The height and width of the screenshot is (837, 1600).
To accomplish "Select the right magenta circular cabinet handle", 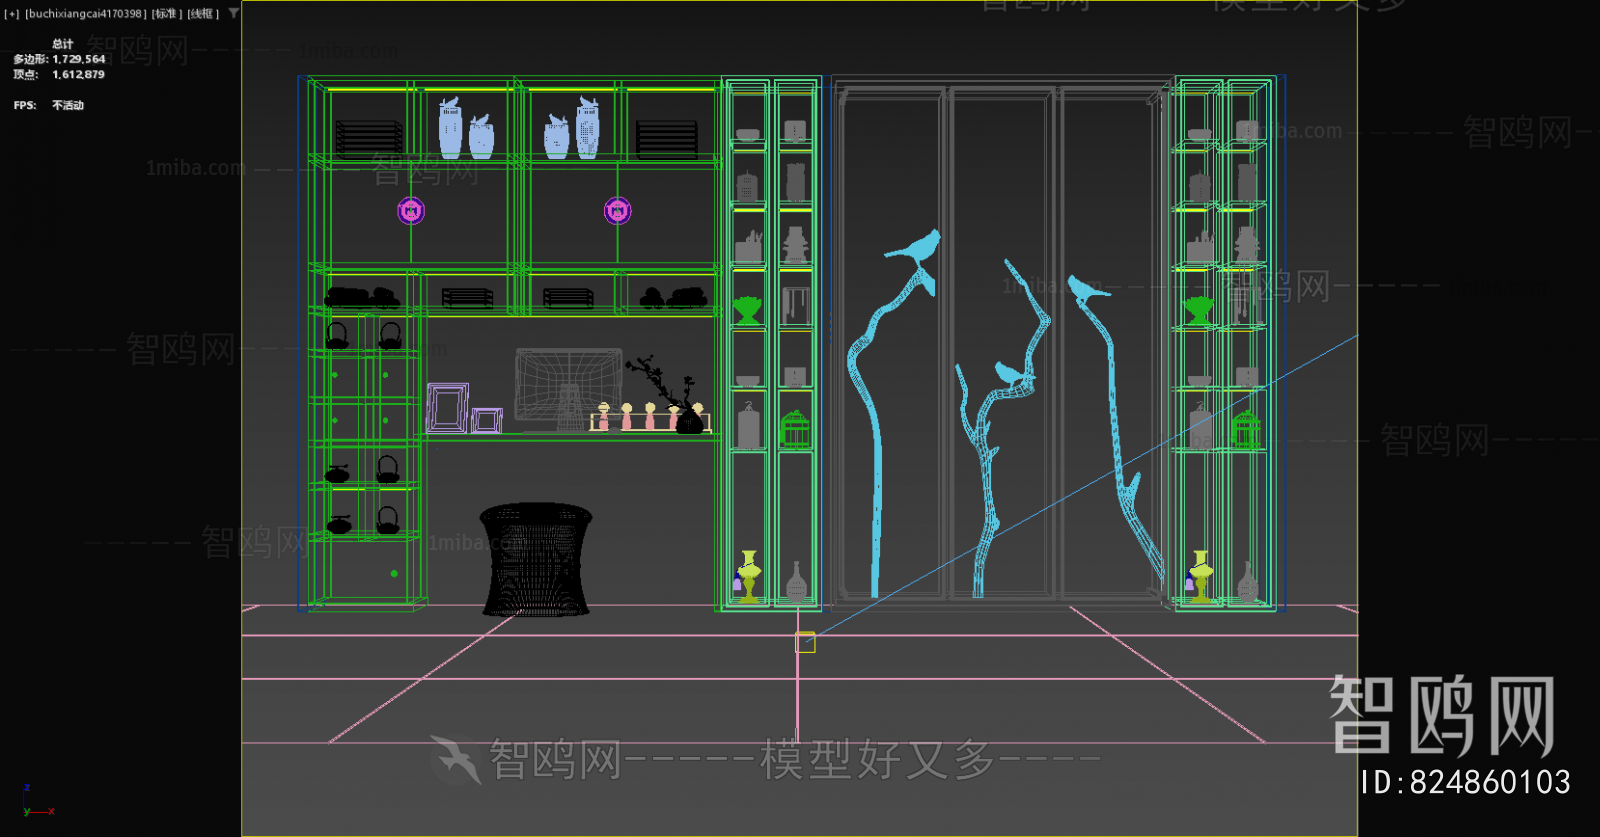I will coord(618,211).
